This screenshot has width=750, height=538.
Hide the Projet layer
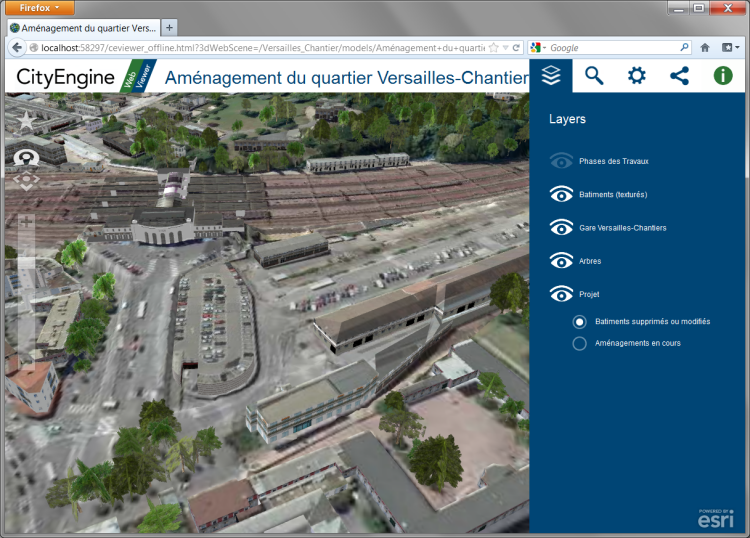coord(561,294)
